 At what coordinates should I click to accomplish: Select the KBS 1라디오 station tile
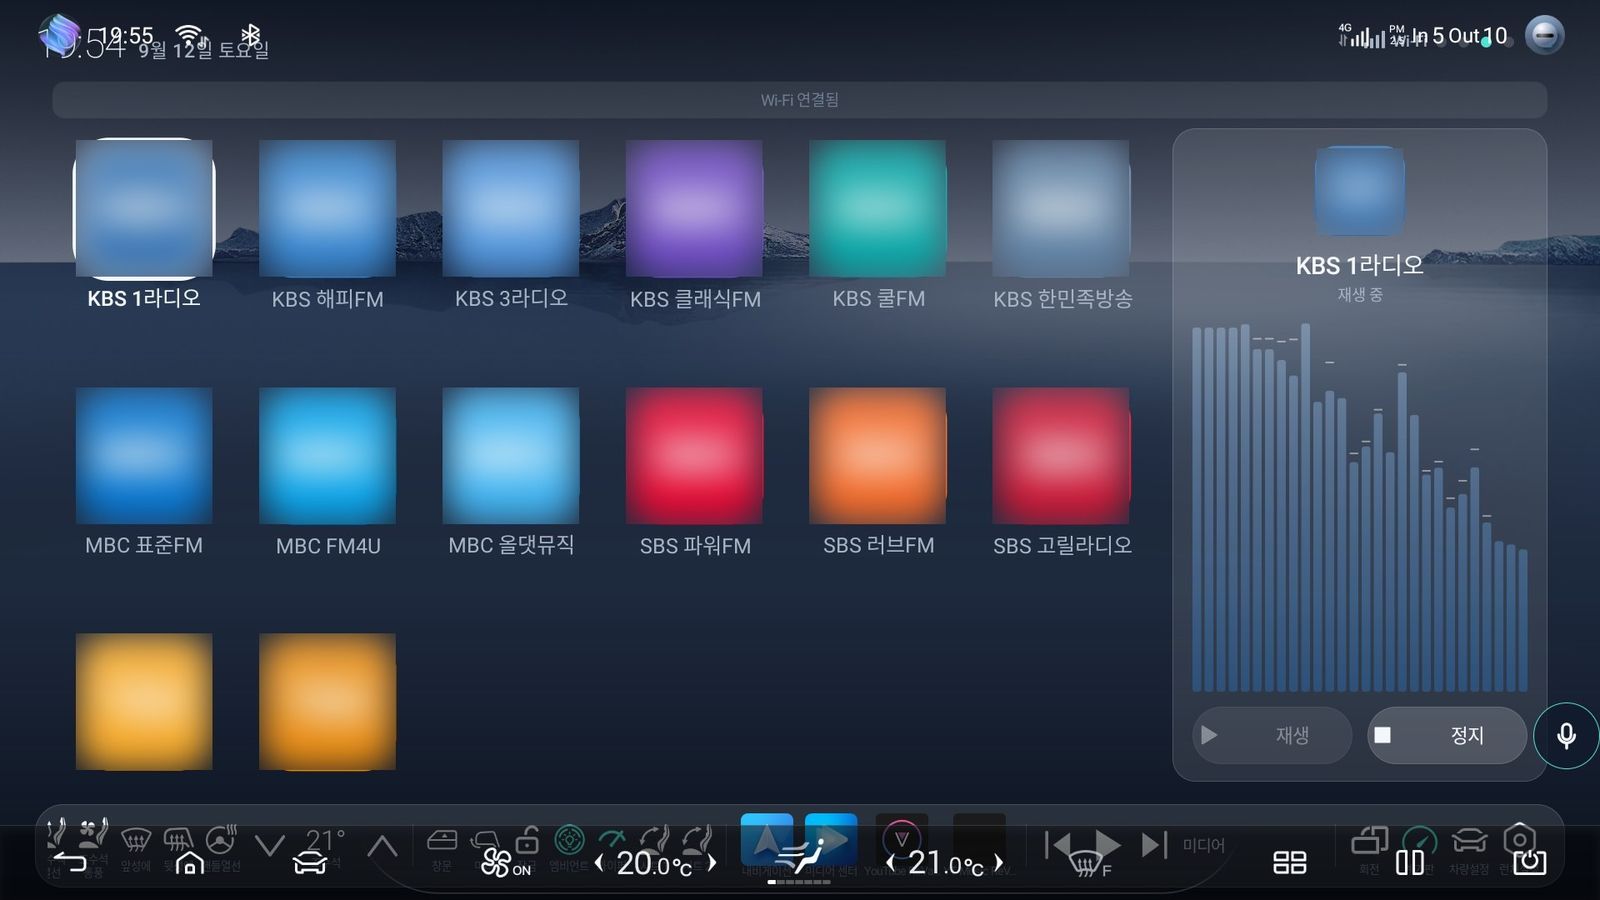[x=144, y=208]
